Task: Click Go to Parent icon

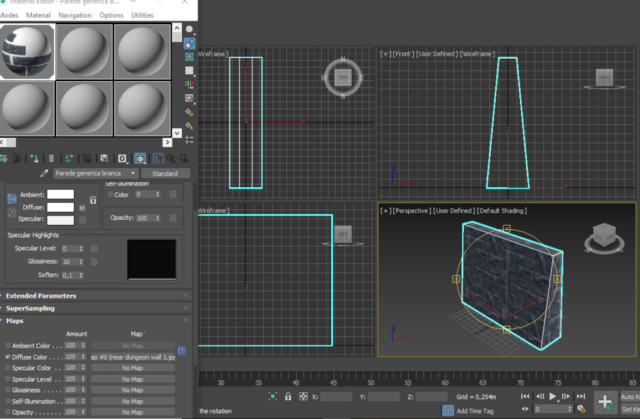Action: point(171,158)
